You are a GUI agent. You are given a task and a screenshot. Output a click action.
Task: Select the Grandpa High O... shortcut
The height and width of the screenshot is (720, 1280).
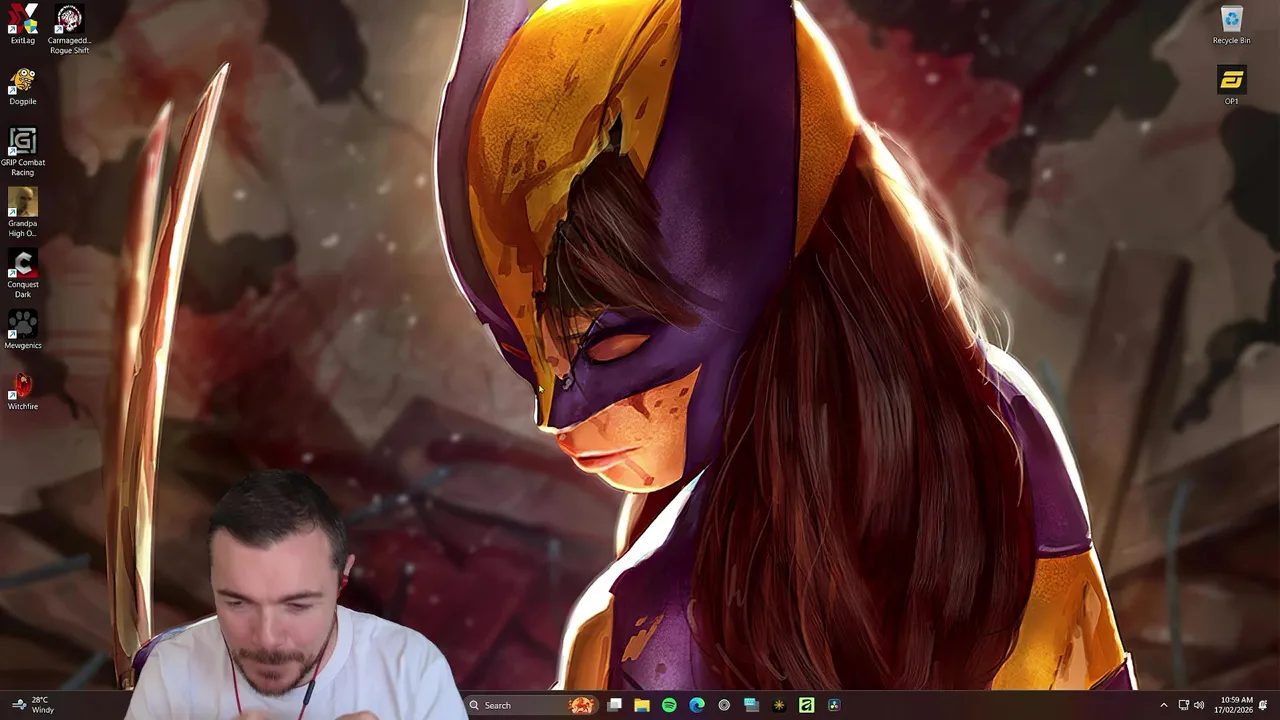tap(23, 213)
